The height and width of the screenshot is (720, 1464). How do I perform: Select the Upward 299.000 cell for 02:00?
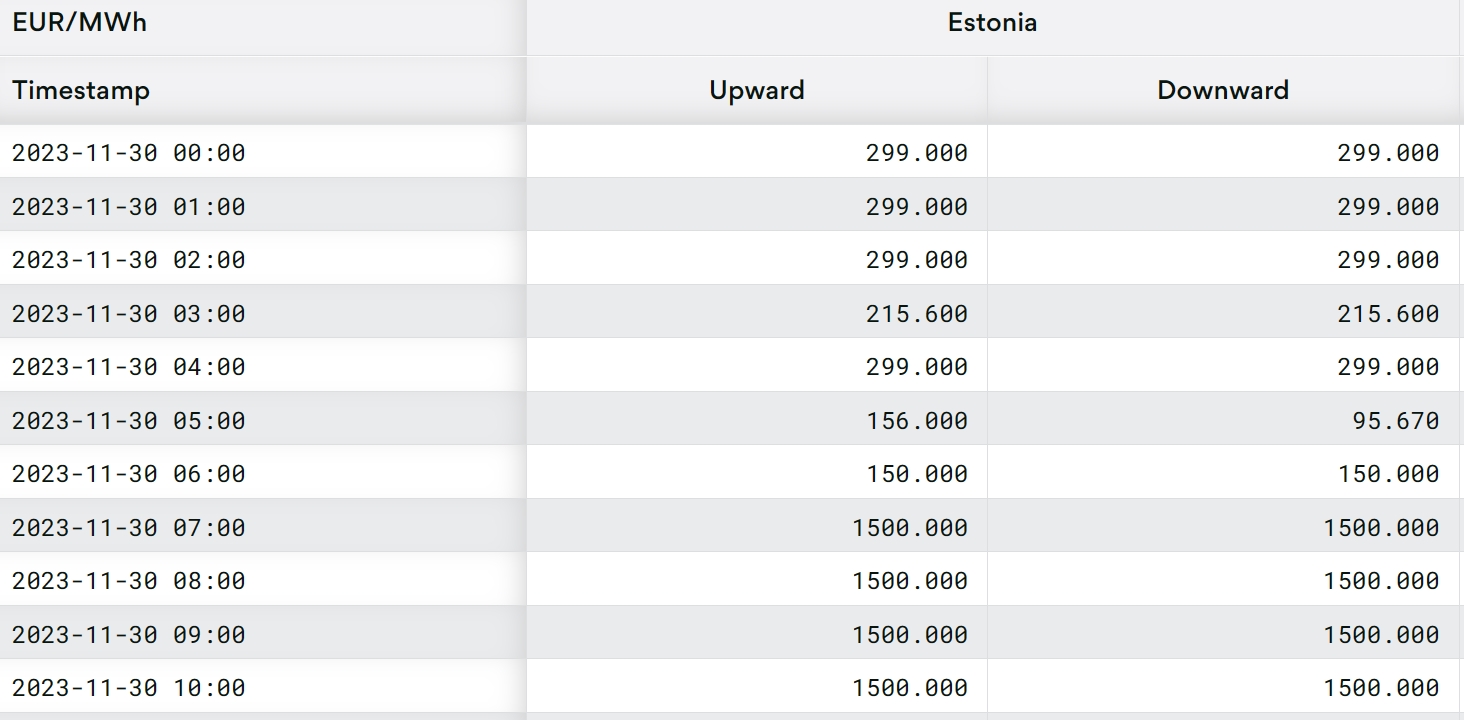point(916,260)
